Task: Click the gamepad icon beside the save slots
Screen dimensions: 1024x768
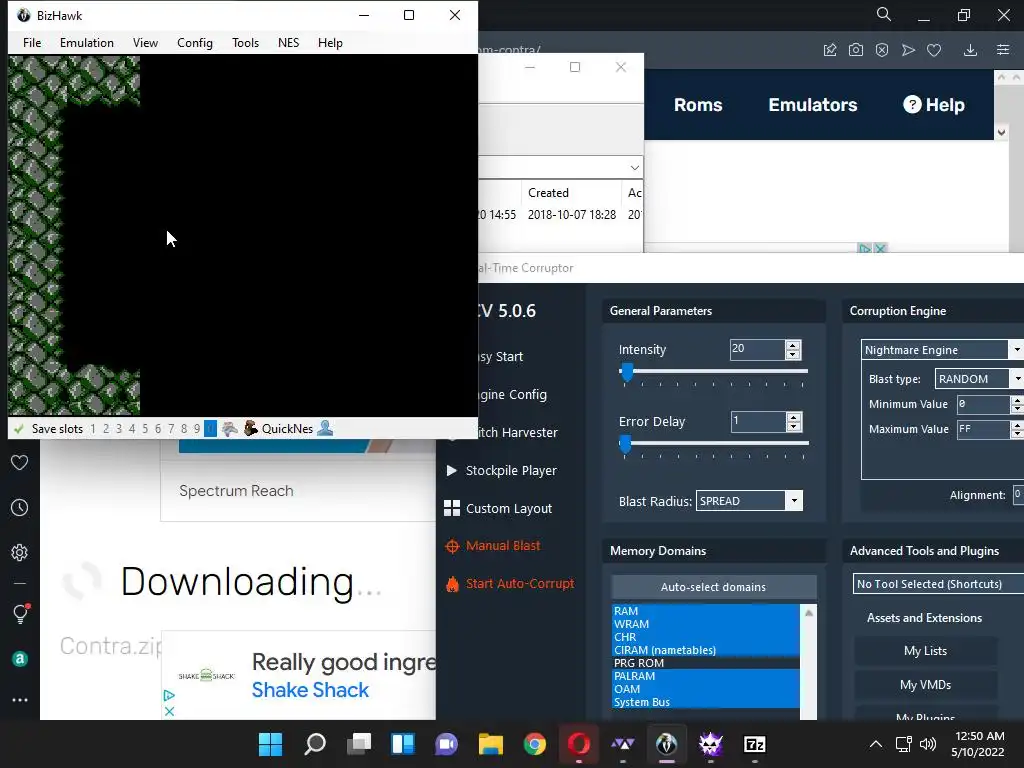Action: pyautogui.click(x=229, y=429)
